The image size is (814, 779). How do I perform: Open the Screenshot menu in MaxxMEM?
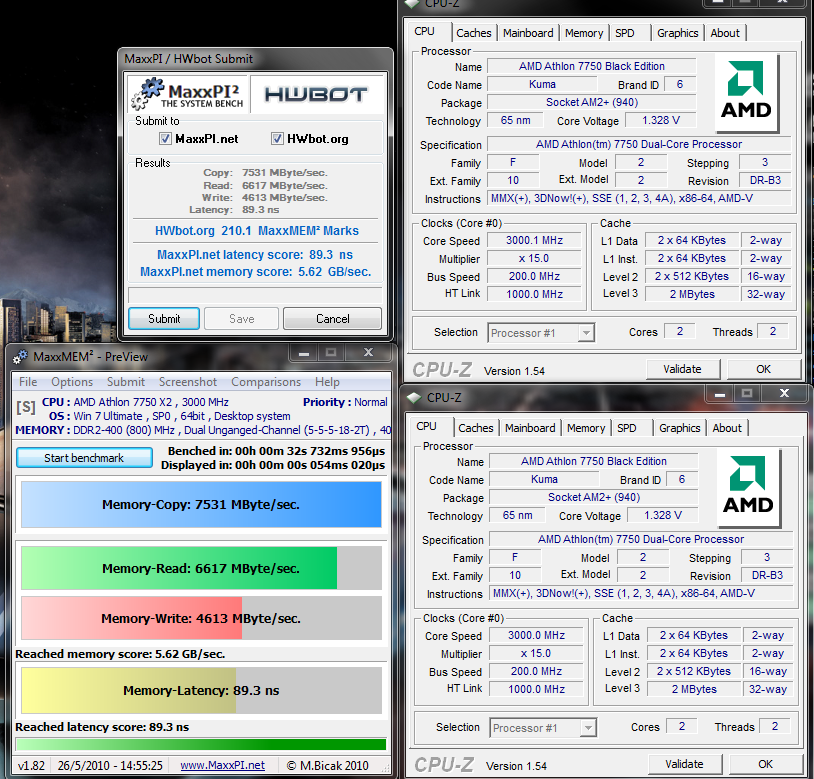pos(187,382)
